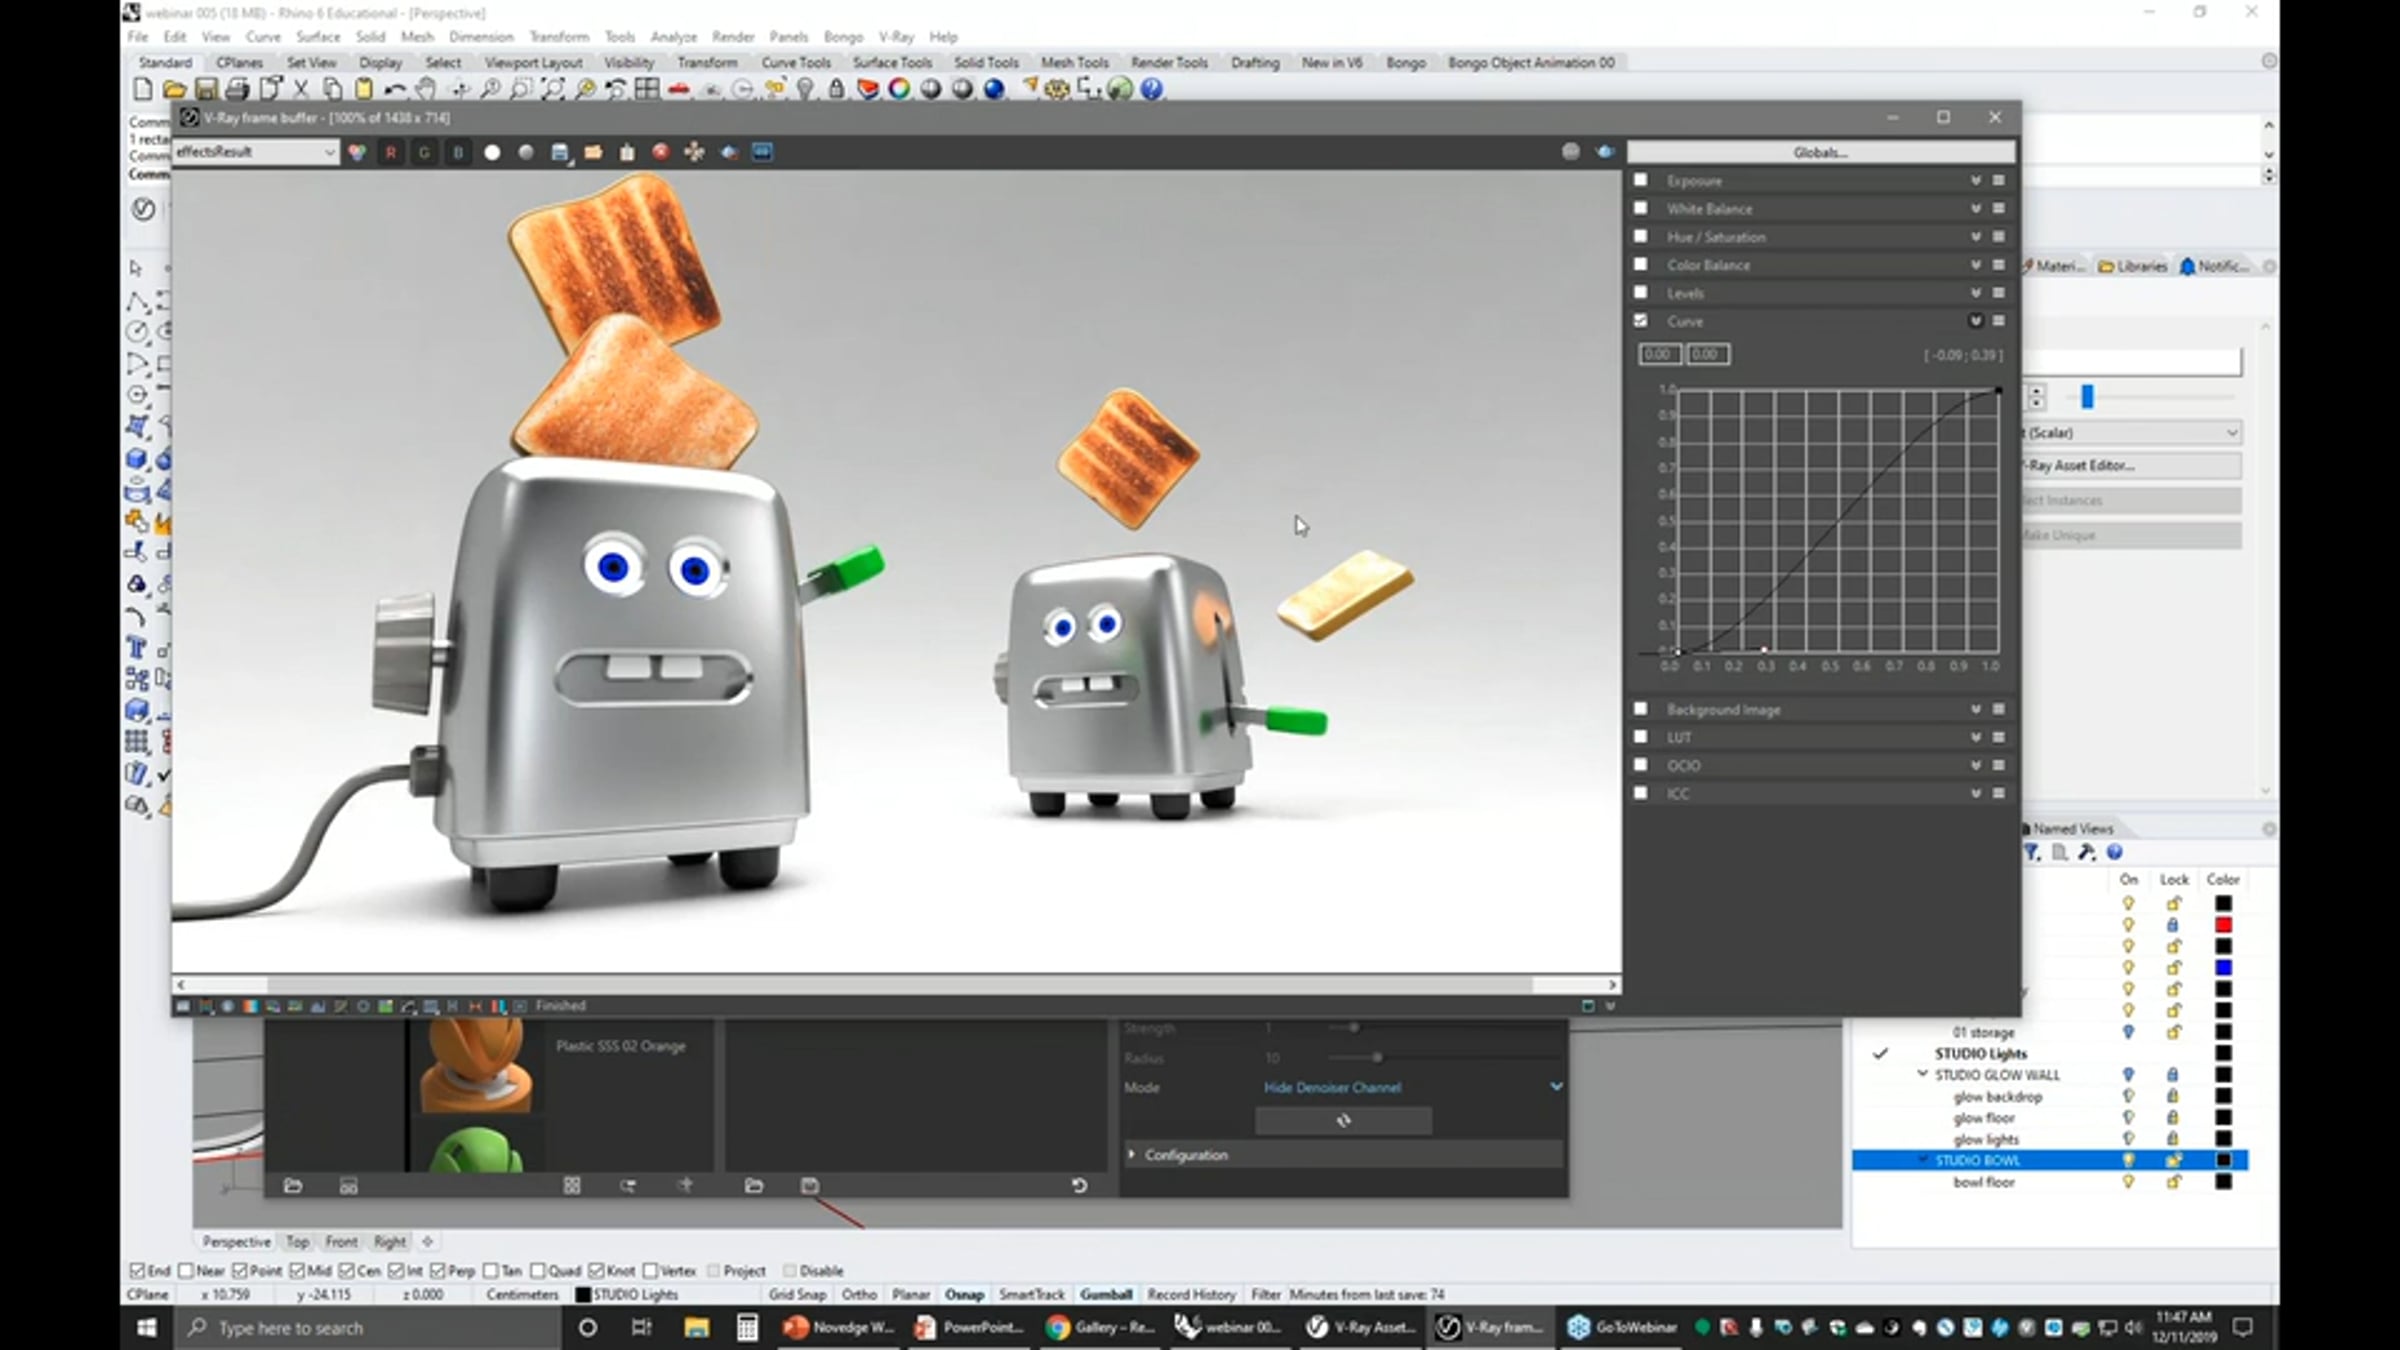Expand the Exposure section arrow
The width and height of the screenshot is (2400, 1350).
pos(1976,181)
